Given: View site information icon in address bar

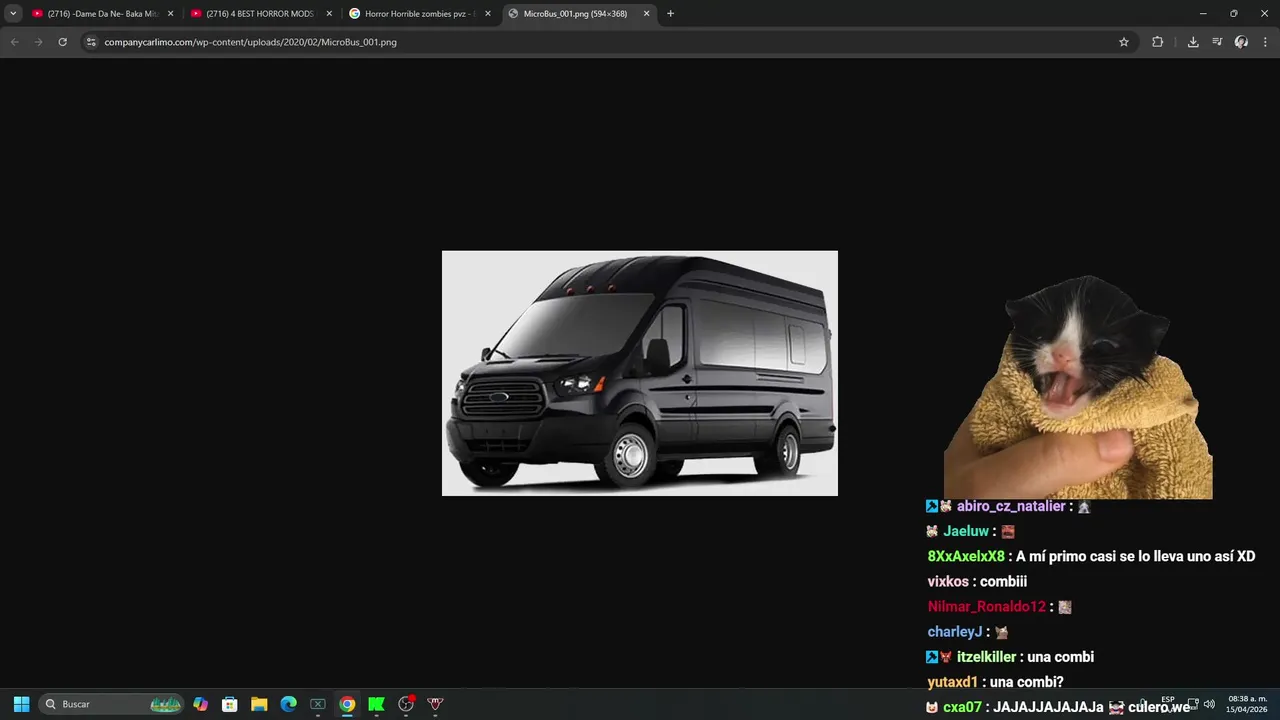Looking at the screenshot, I should tap(91, 42).
